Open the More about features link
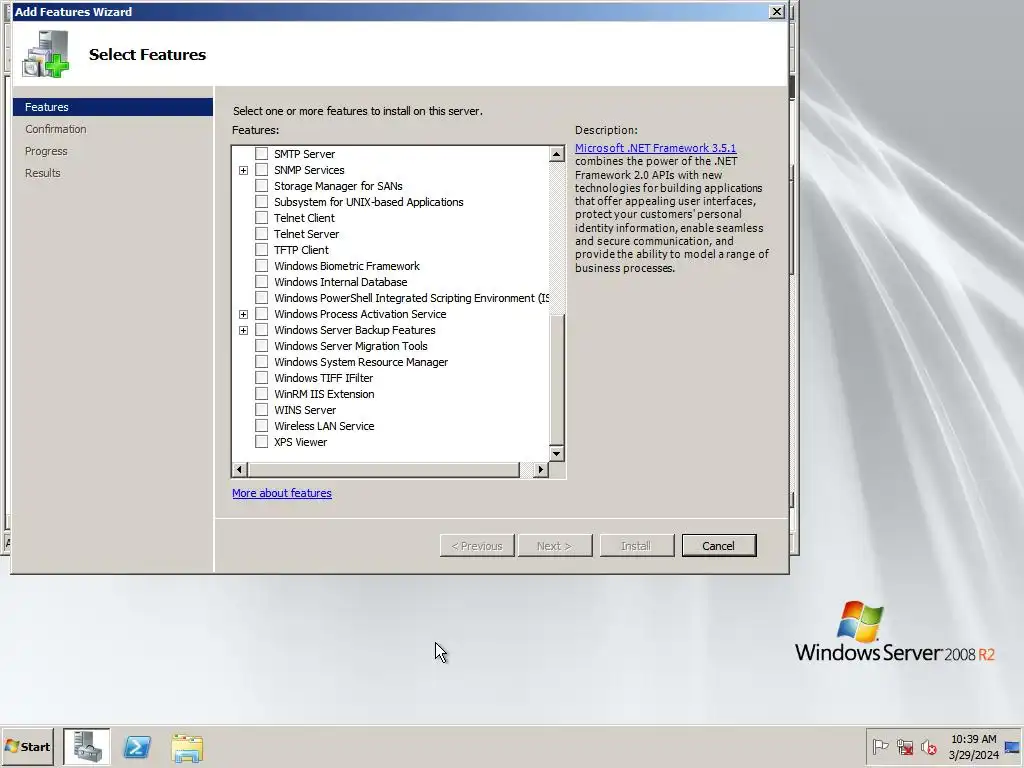The width and height of the screenshot is (1024, 768). click(x=281, y=493)
